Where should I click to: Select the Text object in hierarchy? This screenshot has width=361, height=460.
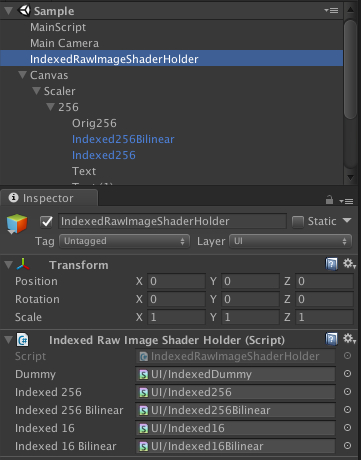click(x=84, y=171)
